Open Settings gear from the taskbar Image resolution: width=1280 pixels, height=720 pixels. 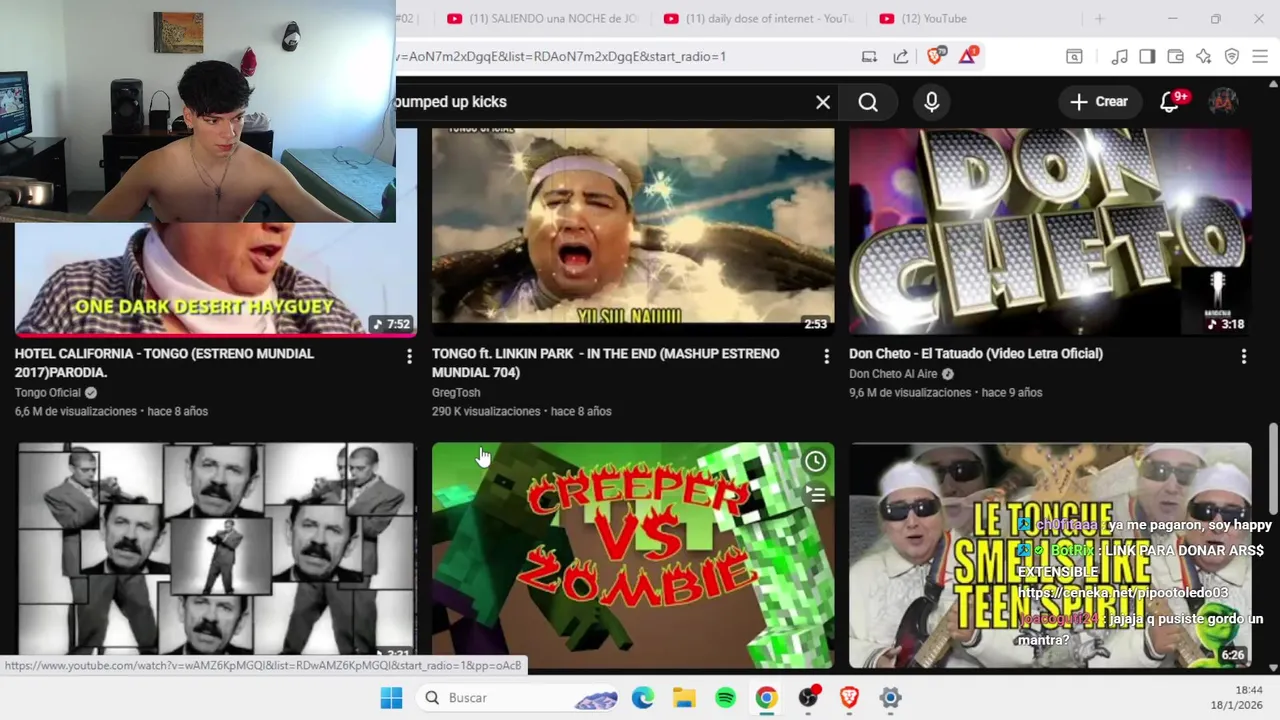890,698
